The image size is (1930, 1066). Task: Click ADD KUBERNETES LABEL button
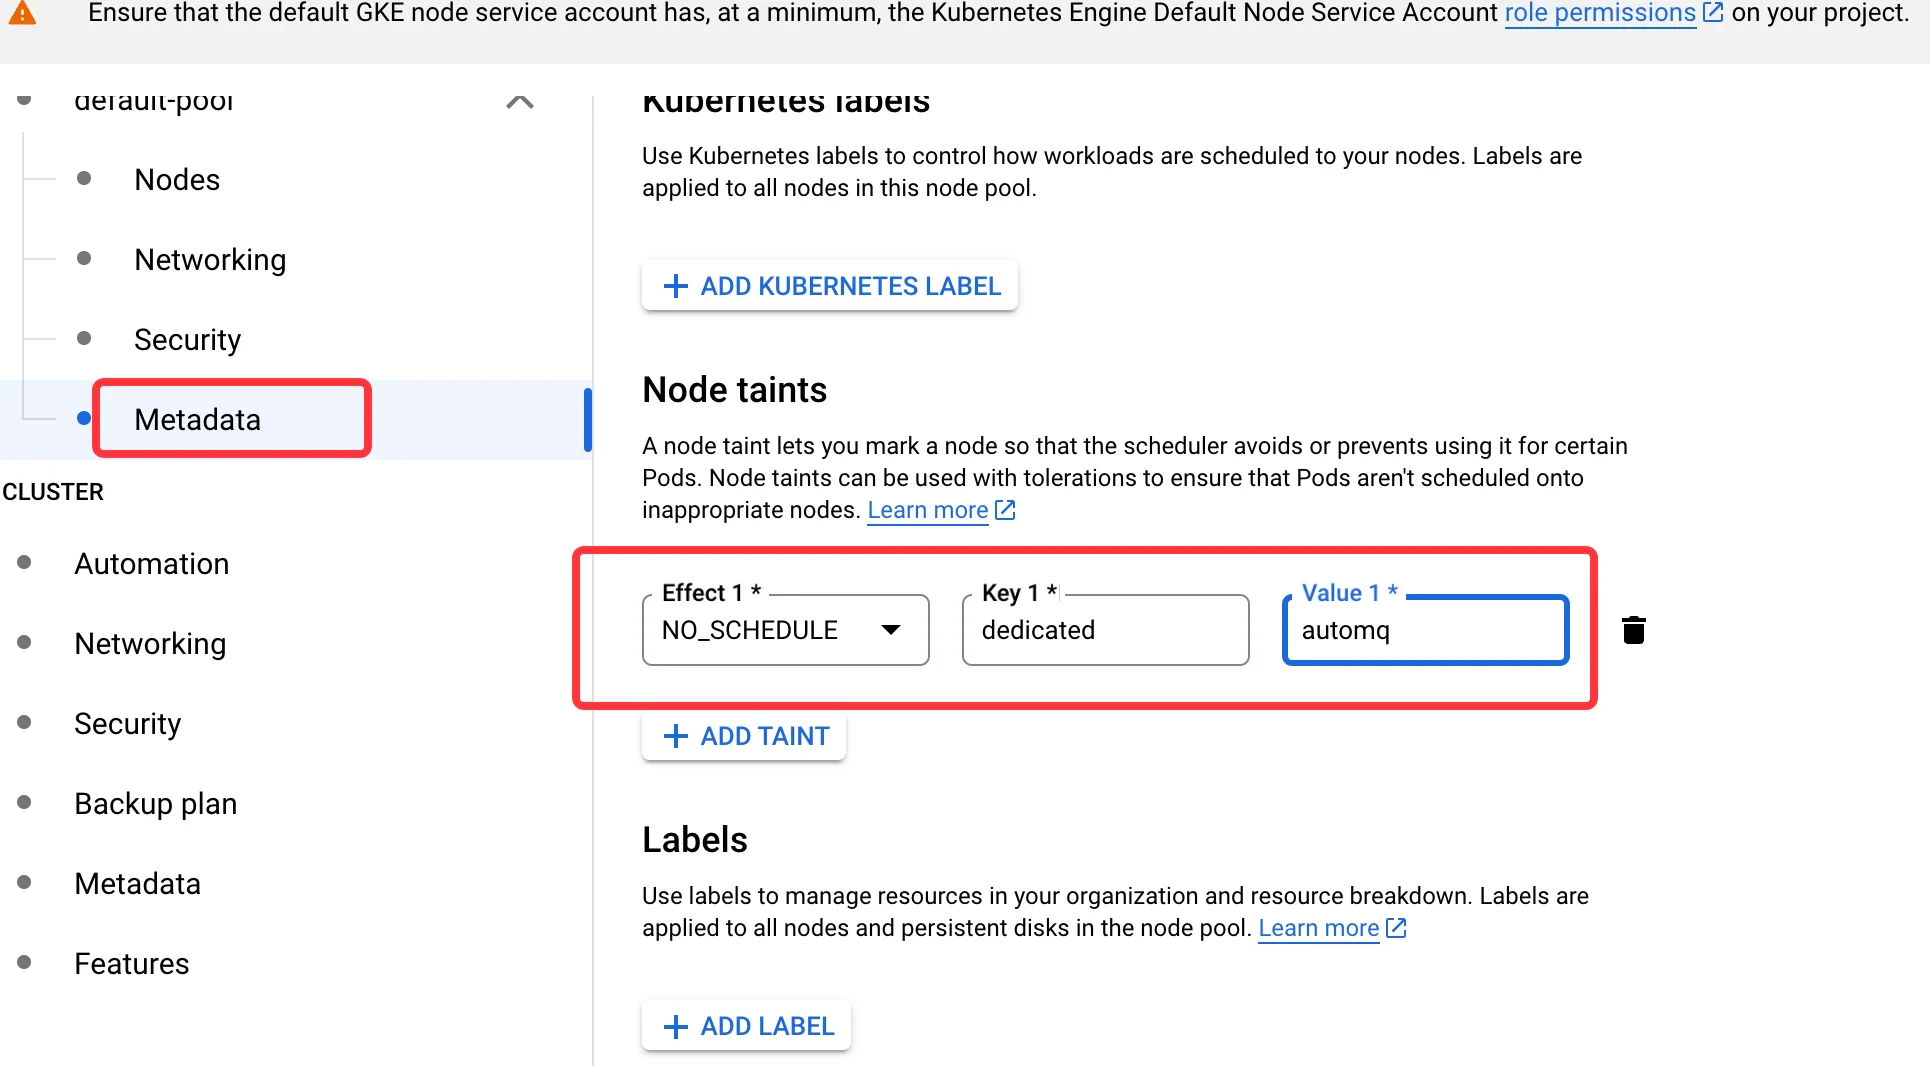[830, 286]
